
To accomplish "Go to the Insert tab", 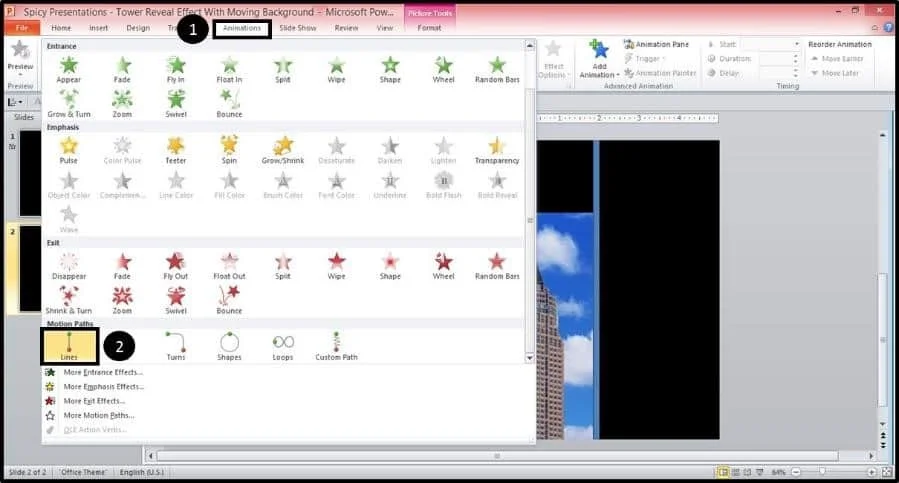I will click(x=98, y=28).
